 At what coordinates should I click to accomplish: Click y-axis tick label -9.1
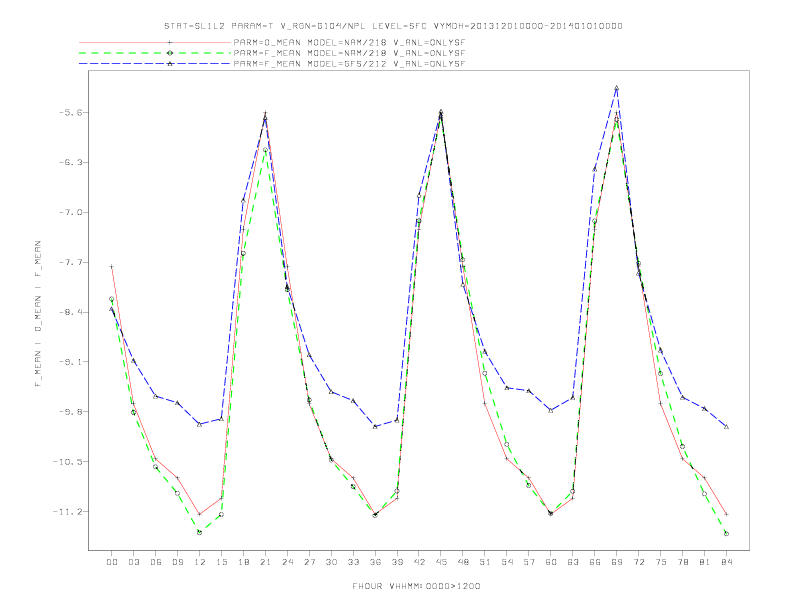pyautogui.click(x=69, y=362)
